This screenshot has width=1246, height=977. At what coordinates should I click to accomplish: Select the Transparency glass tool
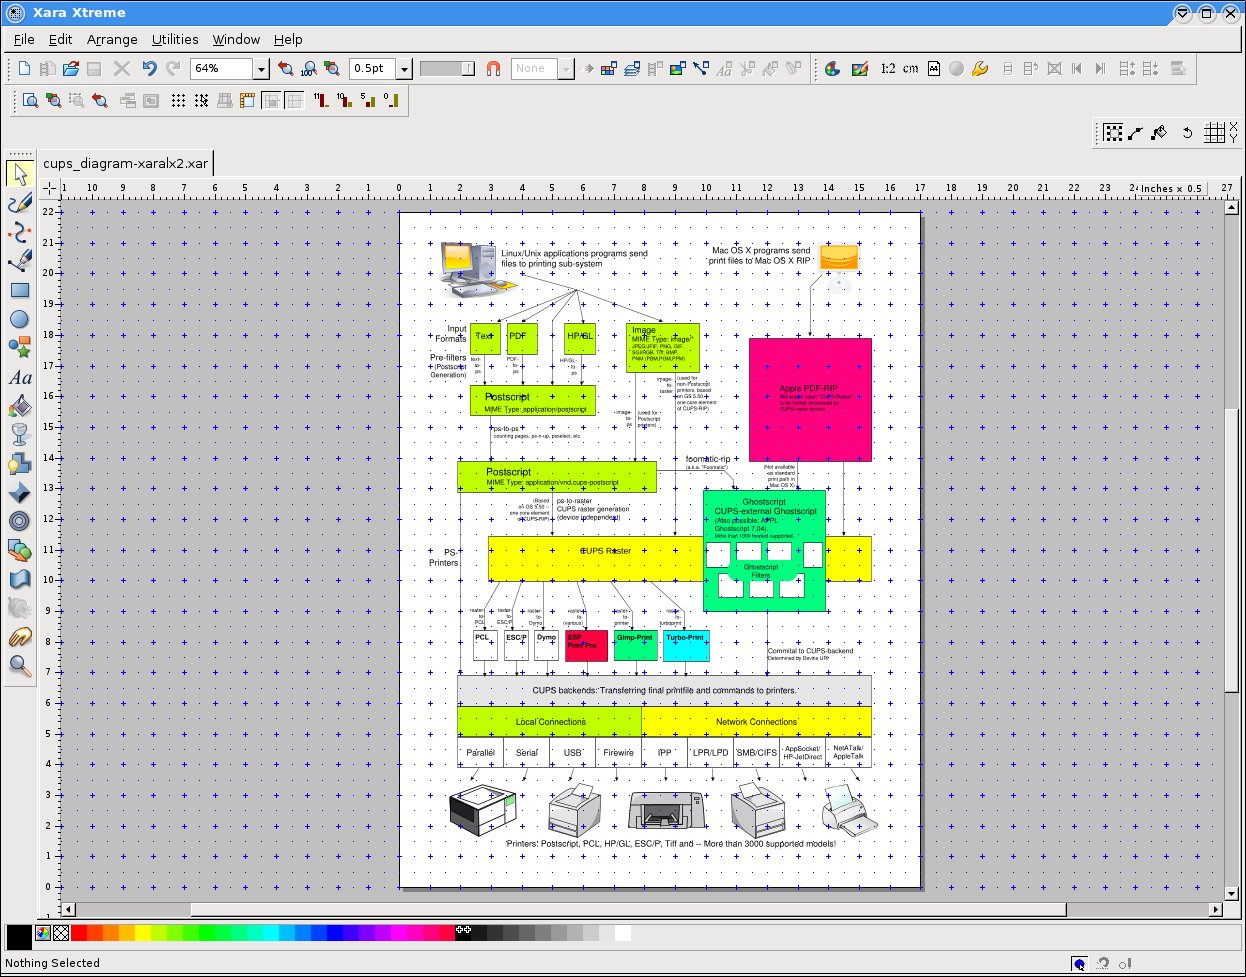pos(20,434)
